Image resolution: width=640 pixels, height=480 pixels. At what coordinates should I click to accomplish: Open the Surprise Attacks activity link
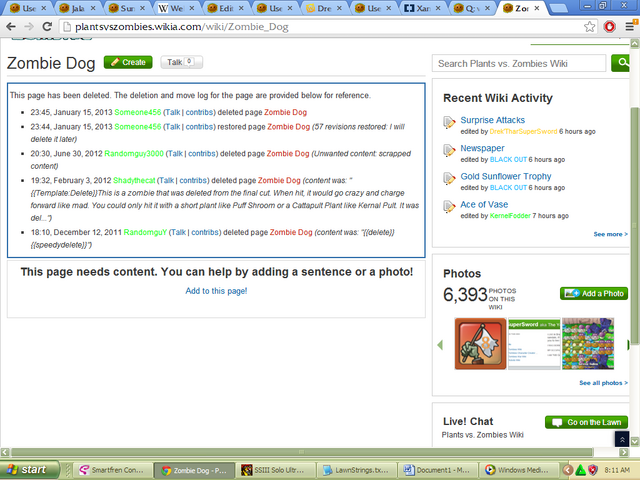493,120
